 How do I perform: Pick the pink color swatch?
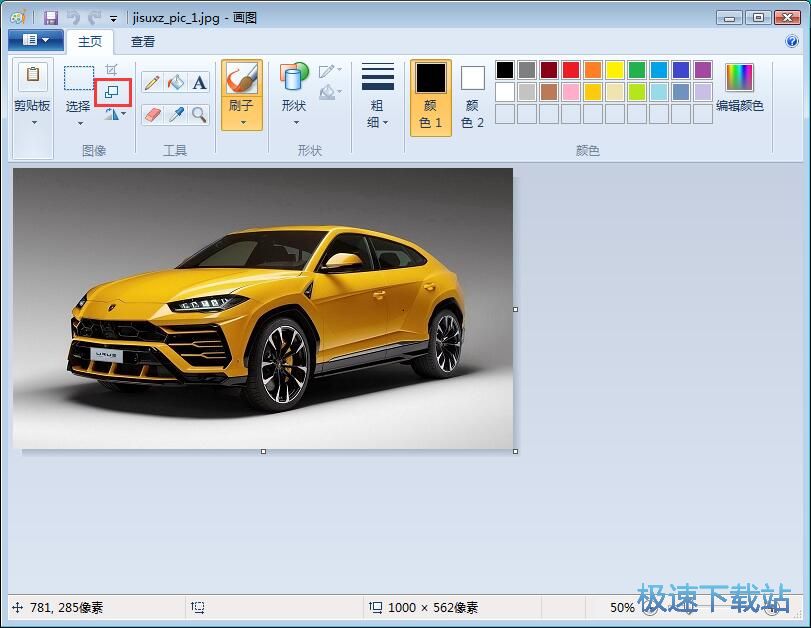coord(571,92)
